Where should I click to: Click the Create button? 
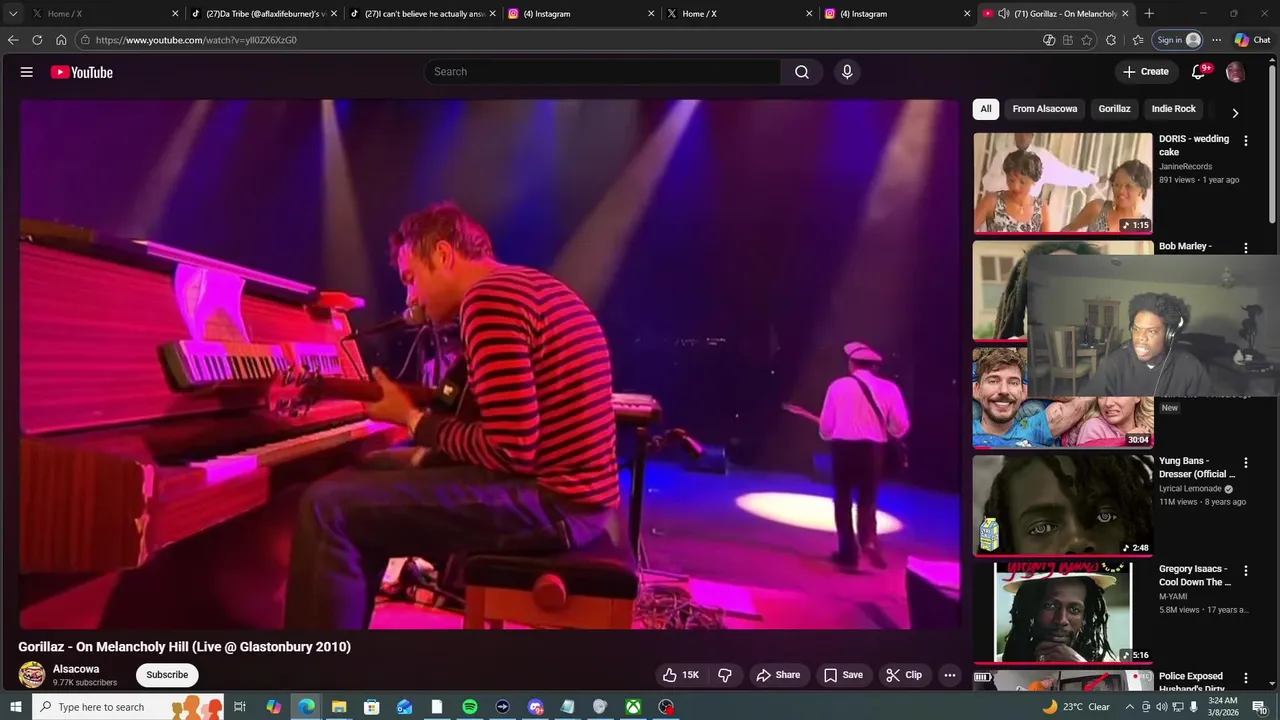[x=1146, y=72]
